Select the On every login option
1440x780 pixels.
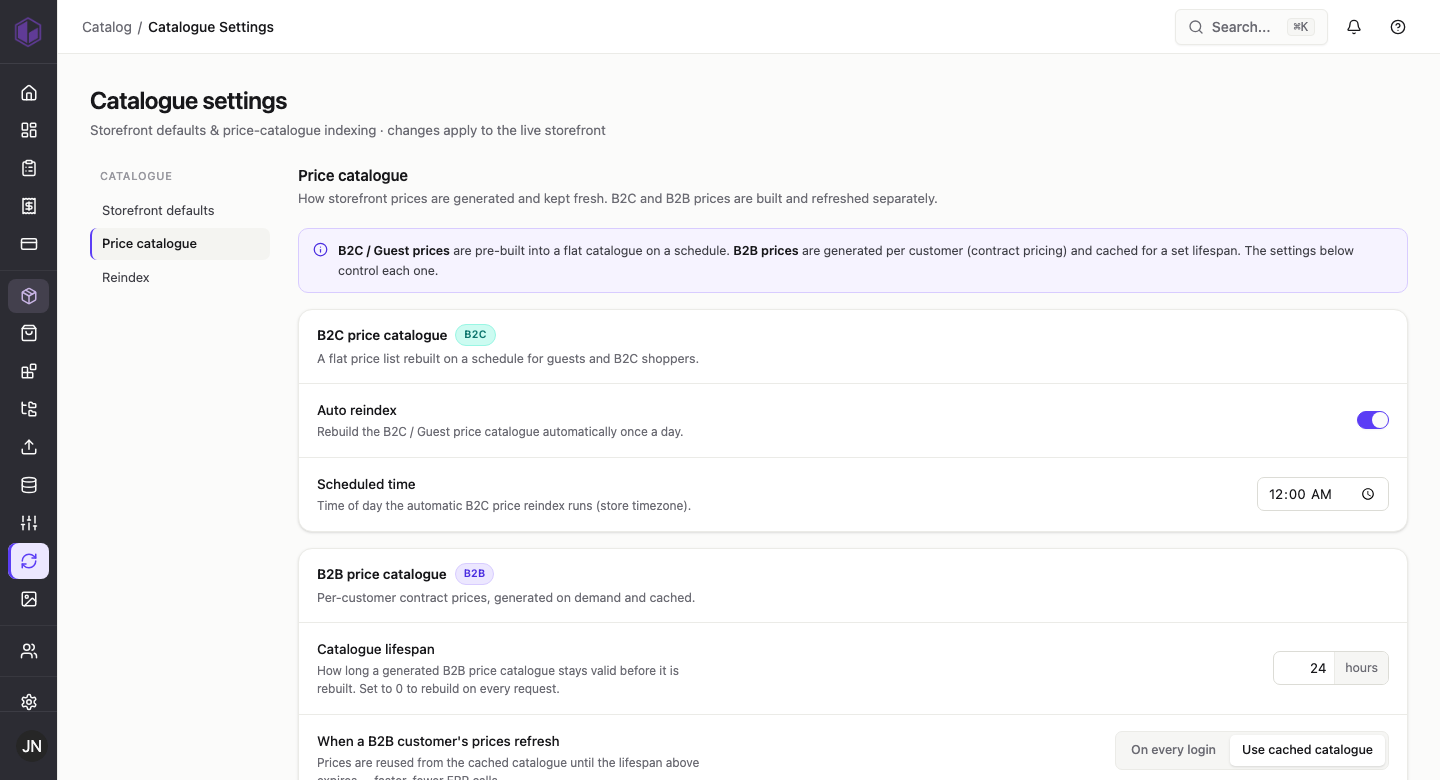click(1173, 750)
